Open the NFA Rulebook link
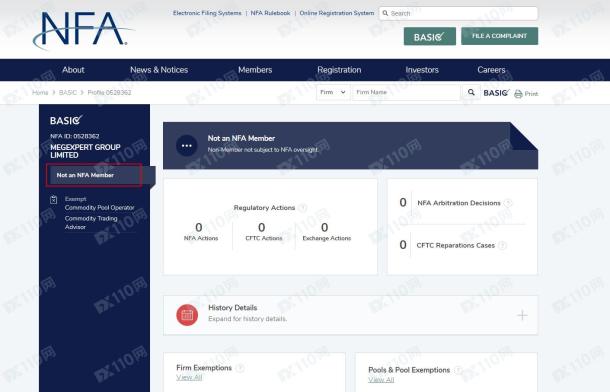This screenshot has height=392, width=610. pyautogui.click(x=270, y=13)
